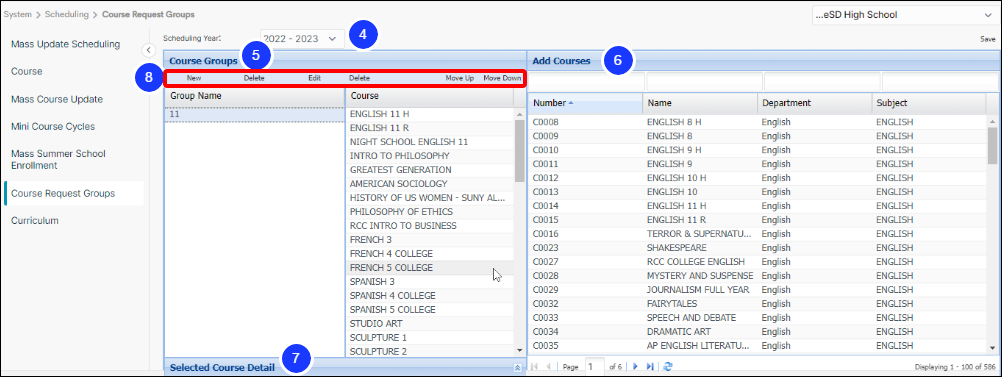Select PHILOSOPHY OF ETHICS course
This screenshot has height=377, width=1002.
click(x=429, y=212)
